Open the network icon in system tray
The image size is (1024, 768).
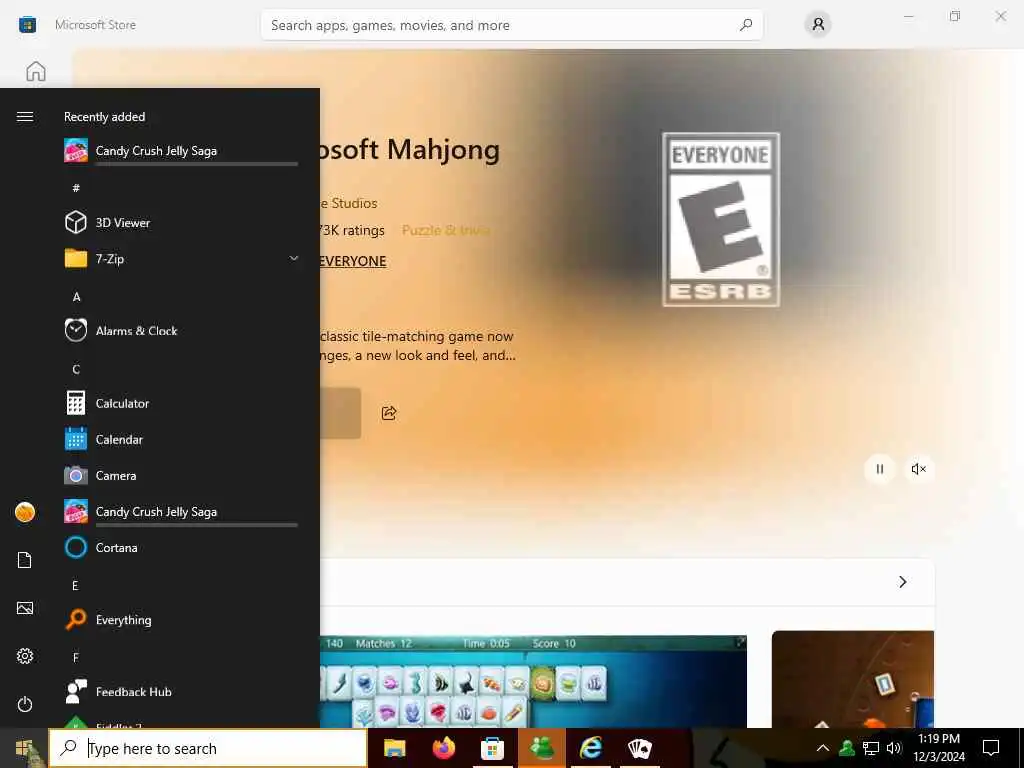(871, 748)
